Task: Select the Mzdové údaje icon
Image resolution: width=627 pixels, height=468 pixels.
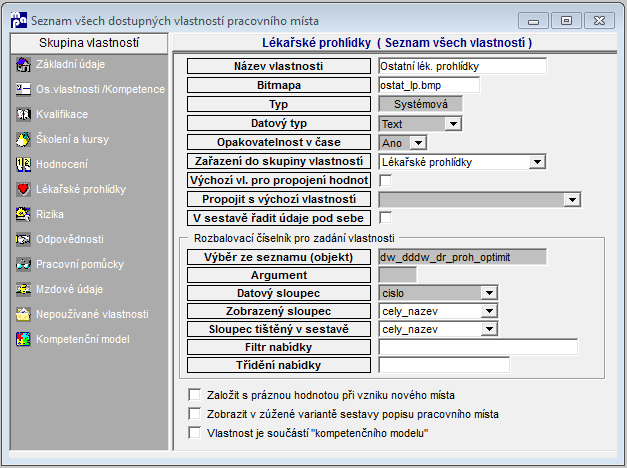Action: [x=23, y=289]
